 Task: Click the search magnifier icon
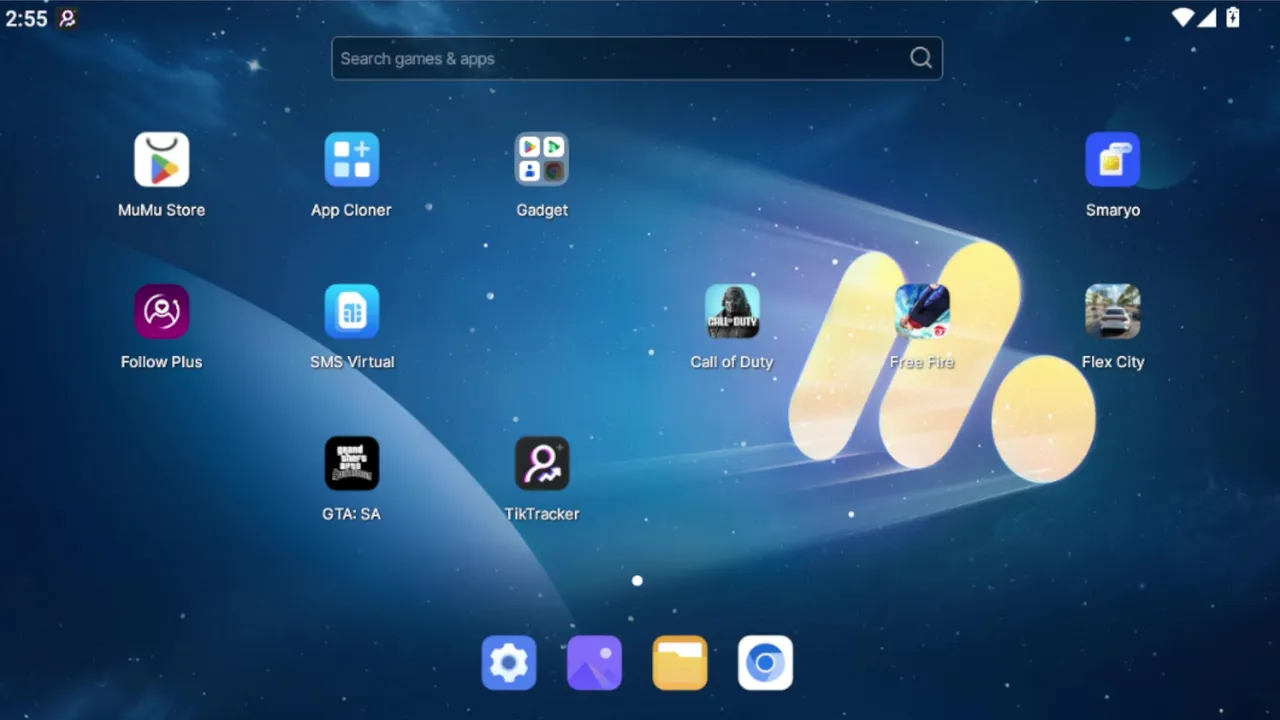[x=921, y=58]
